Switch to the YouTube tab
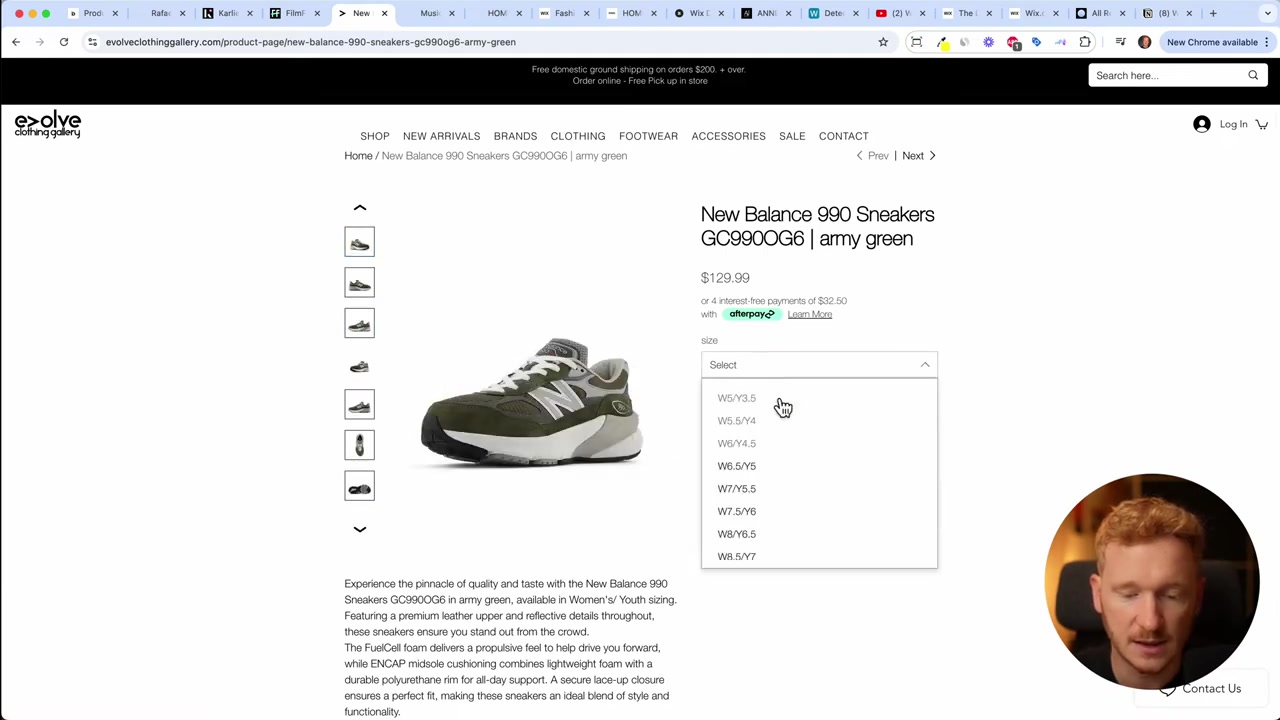The height and width of the screenshot is (720, 1280). pyautogui.click(x=900, y=13)
